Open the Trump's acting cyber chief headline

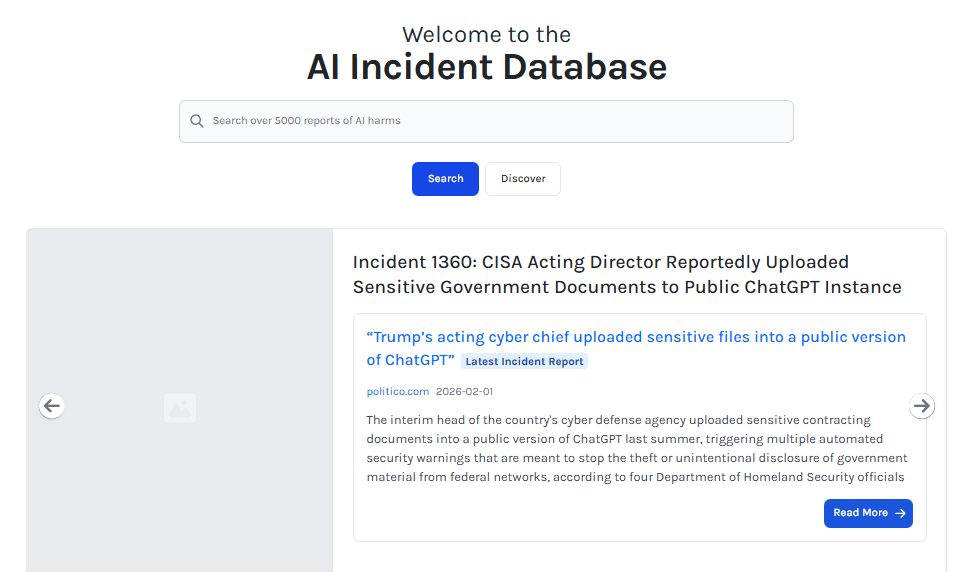(636, 338)
